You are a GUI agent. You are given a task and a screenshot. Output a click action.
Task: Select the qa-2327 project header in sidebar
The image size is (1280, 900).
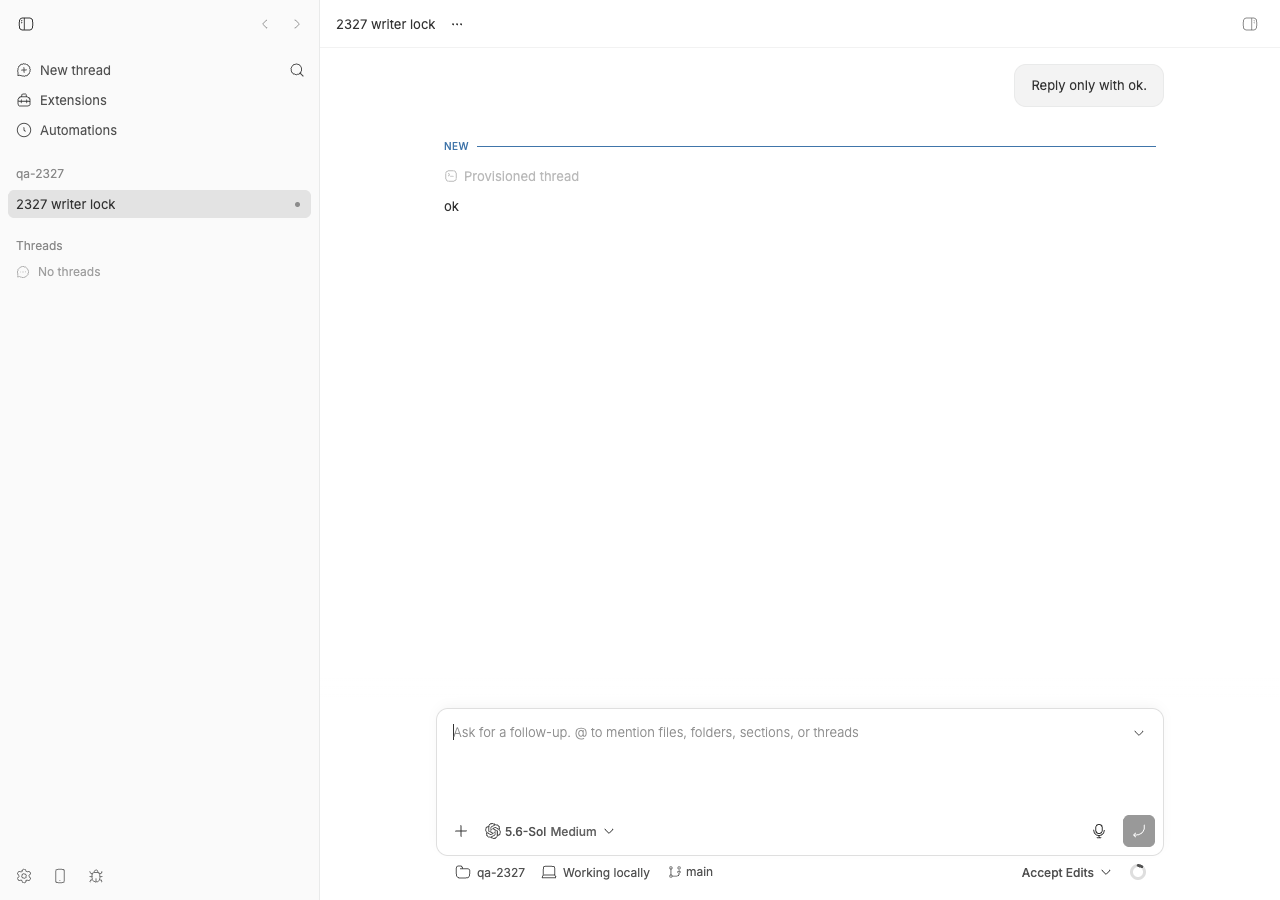[40, 173]
